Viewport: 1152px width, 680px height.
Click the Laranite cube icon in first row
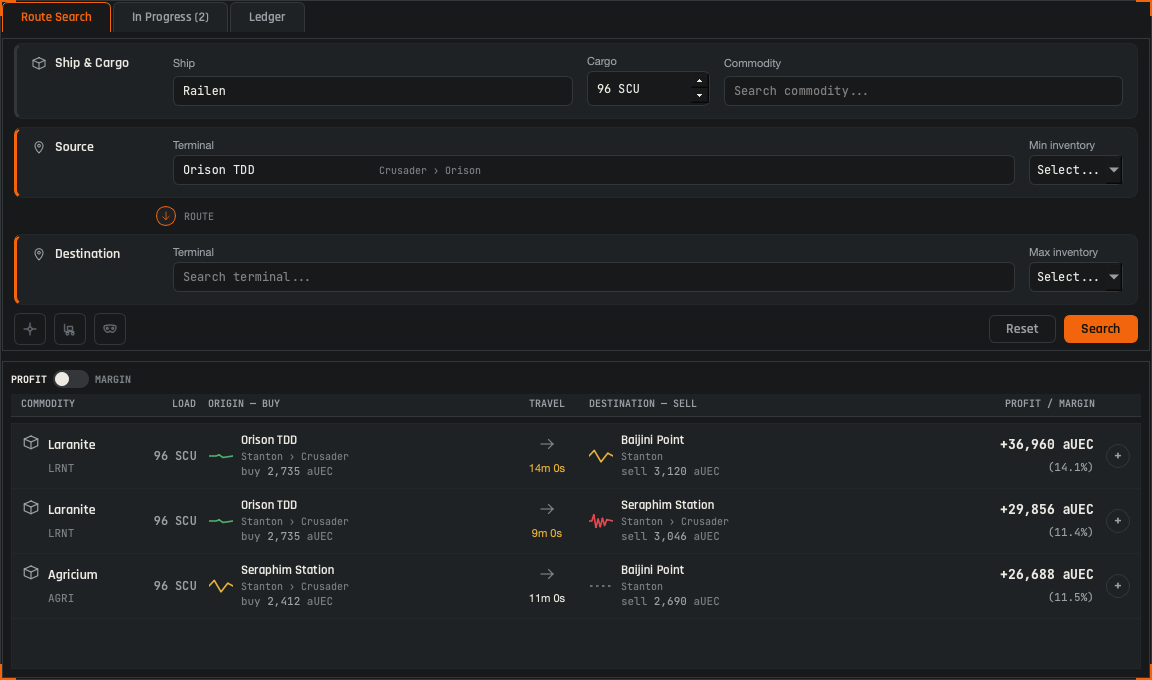(31, 442)
